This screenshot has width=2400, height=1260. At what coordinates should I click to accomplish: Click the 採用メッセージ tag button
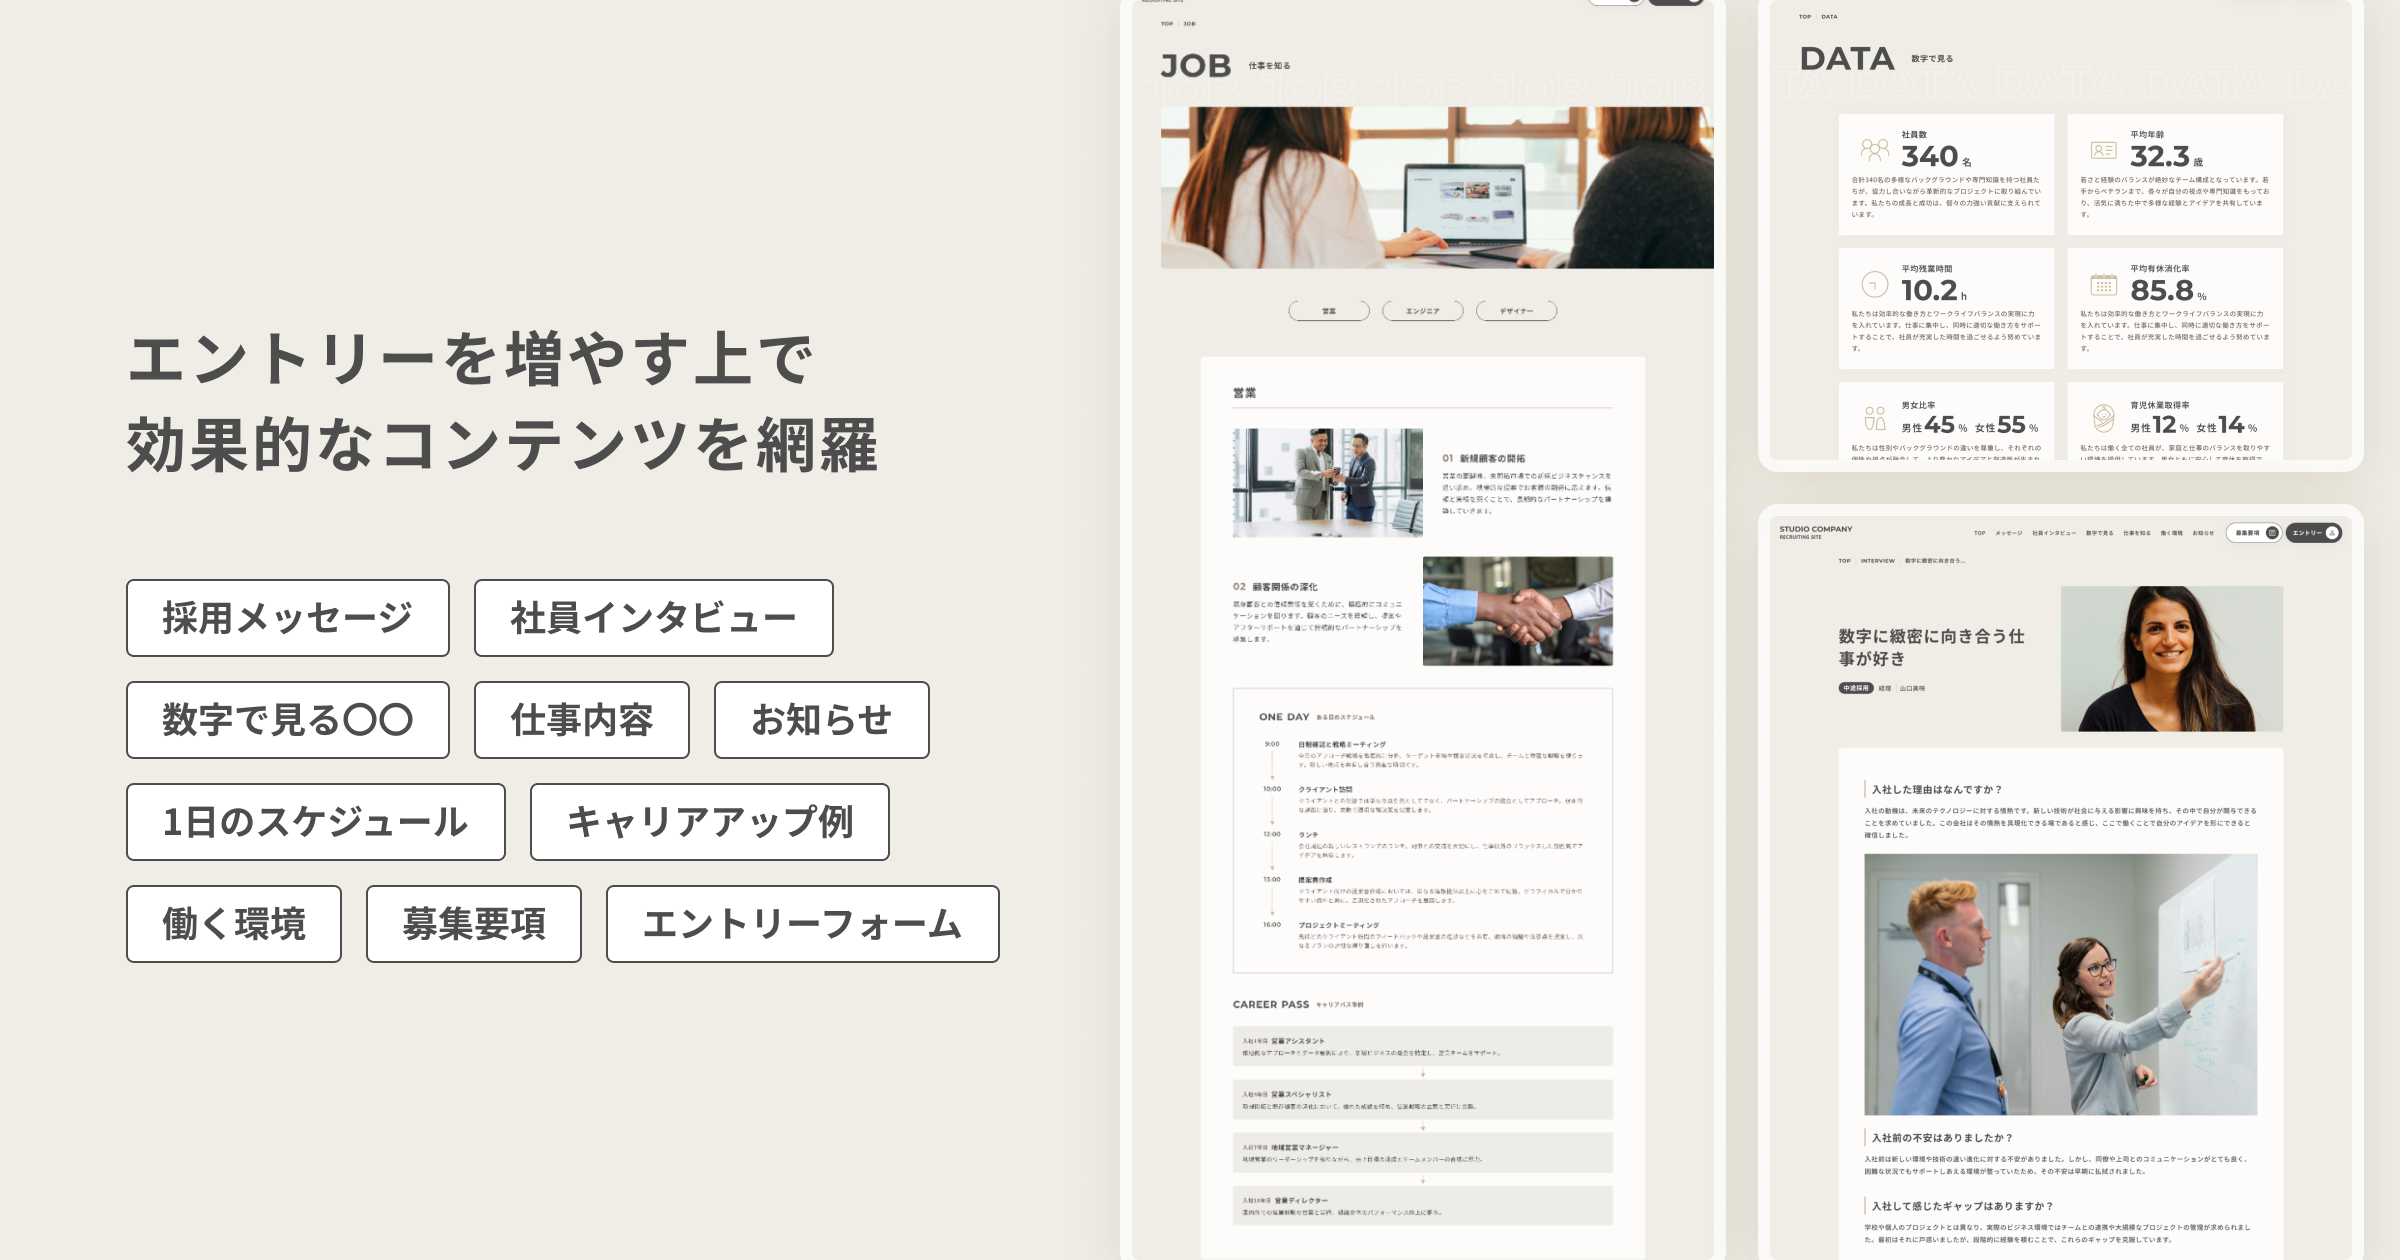coord(288,618)
